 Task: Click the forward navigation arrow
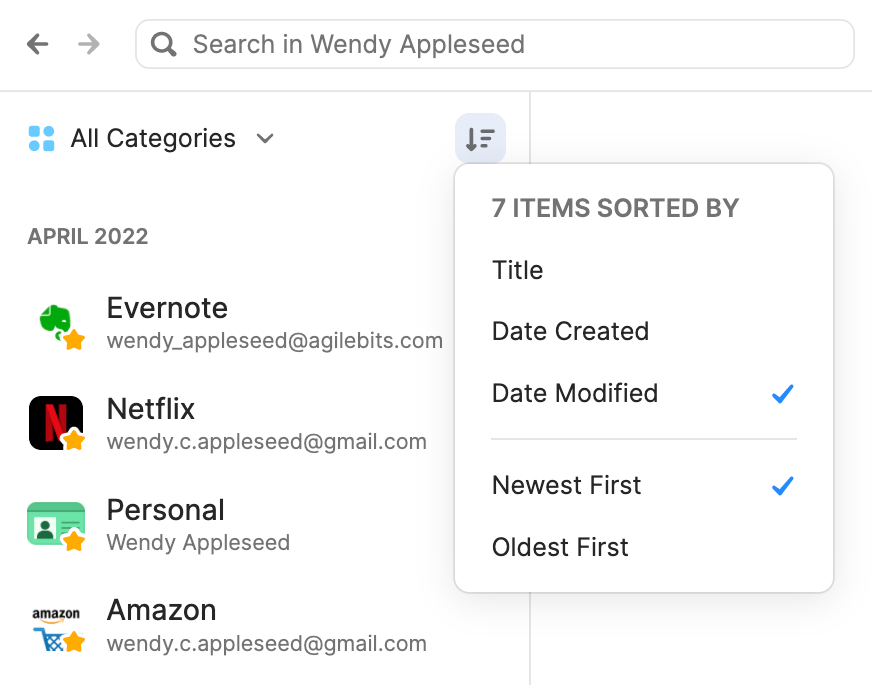point(89,44)
